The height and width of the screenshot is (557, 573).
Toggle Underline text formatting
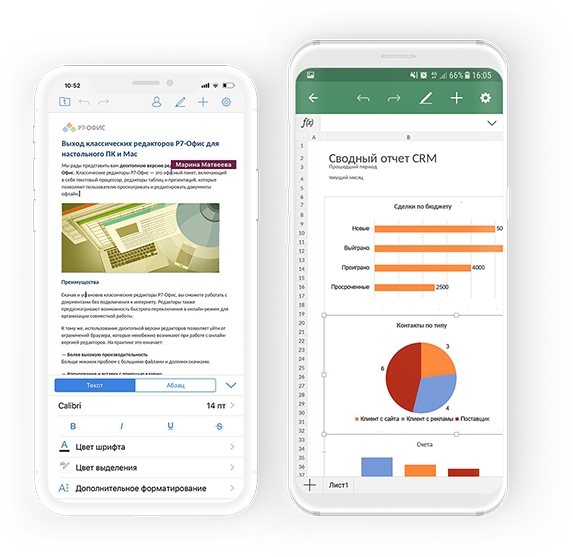point(170,426)
